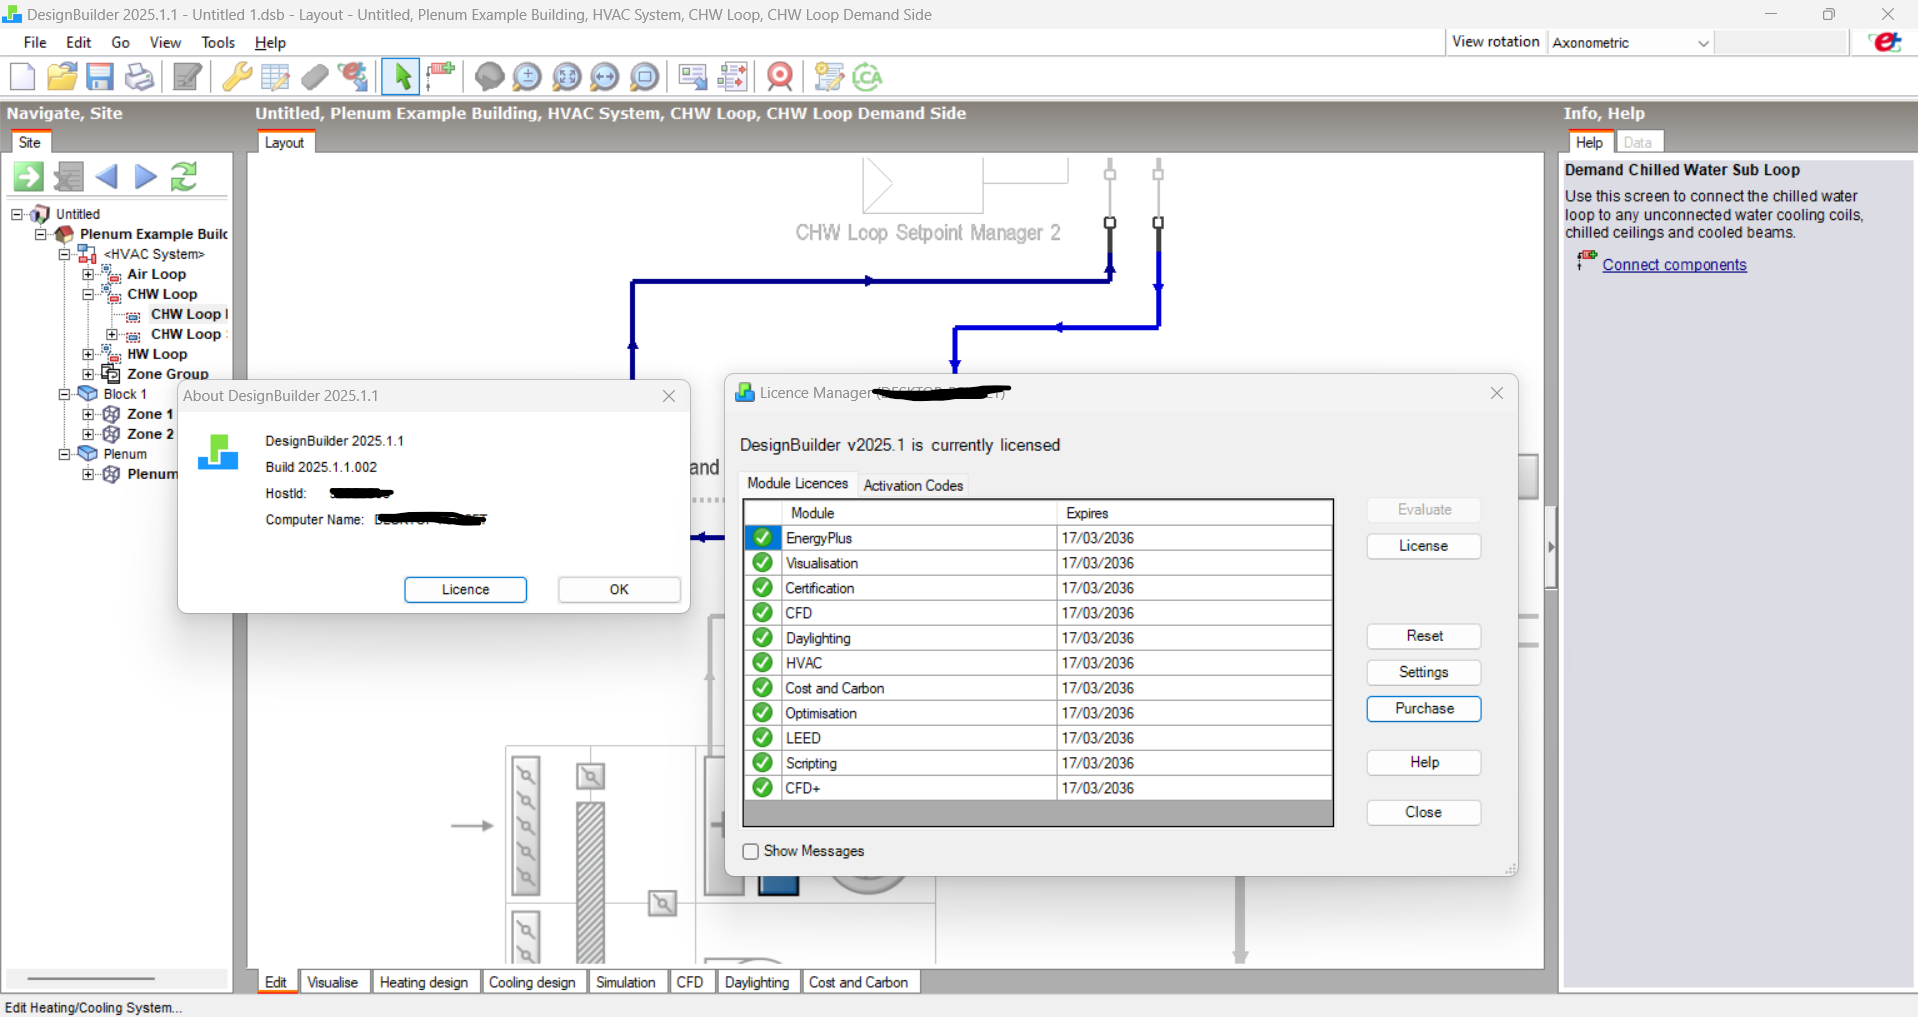Image resolution: width=1918 pixels, height=1017 pixels.
Task: Follow the Connect components link
Action: (1674, 265)
